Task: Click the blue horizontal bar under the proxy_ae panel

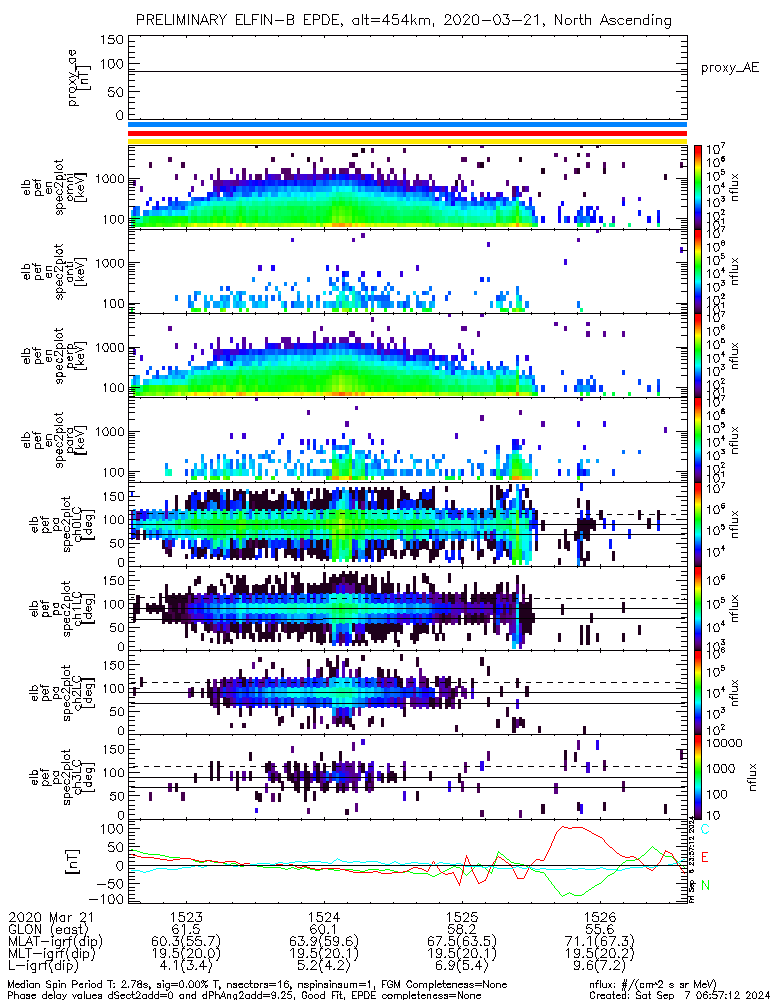Action: (407, 125)
